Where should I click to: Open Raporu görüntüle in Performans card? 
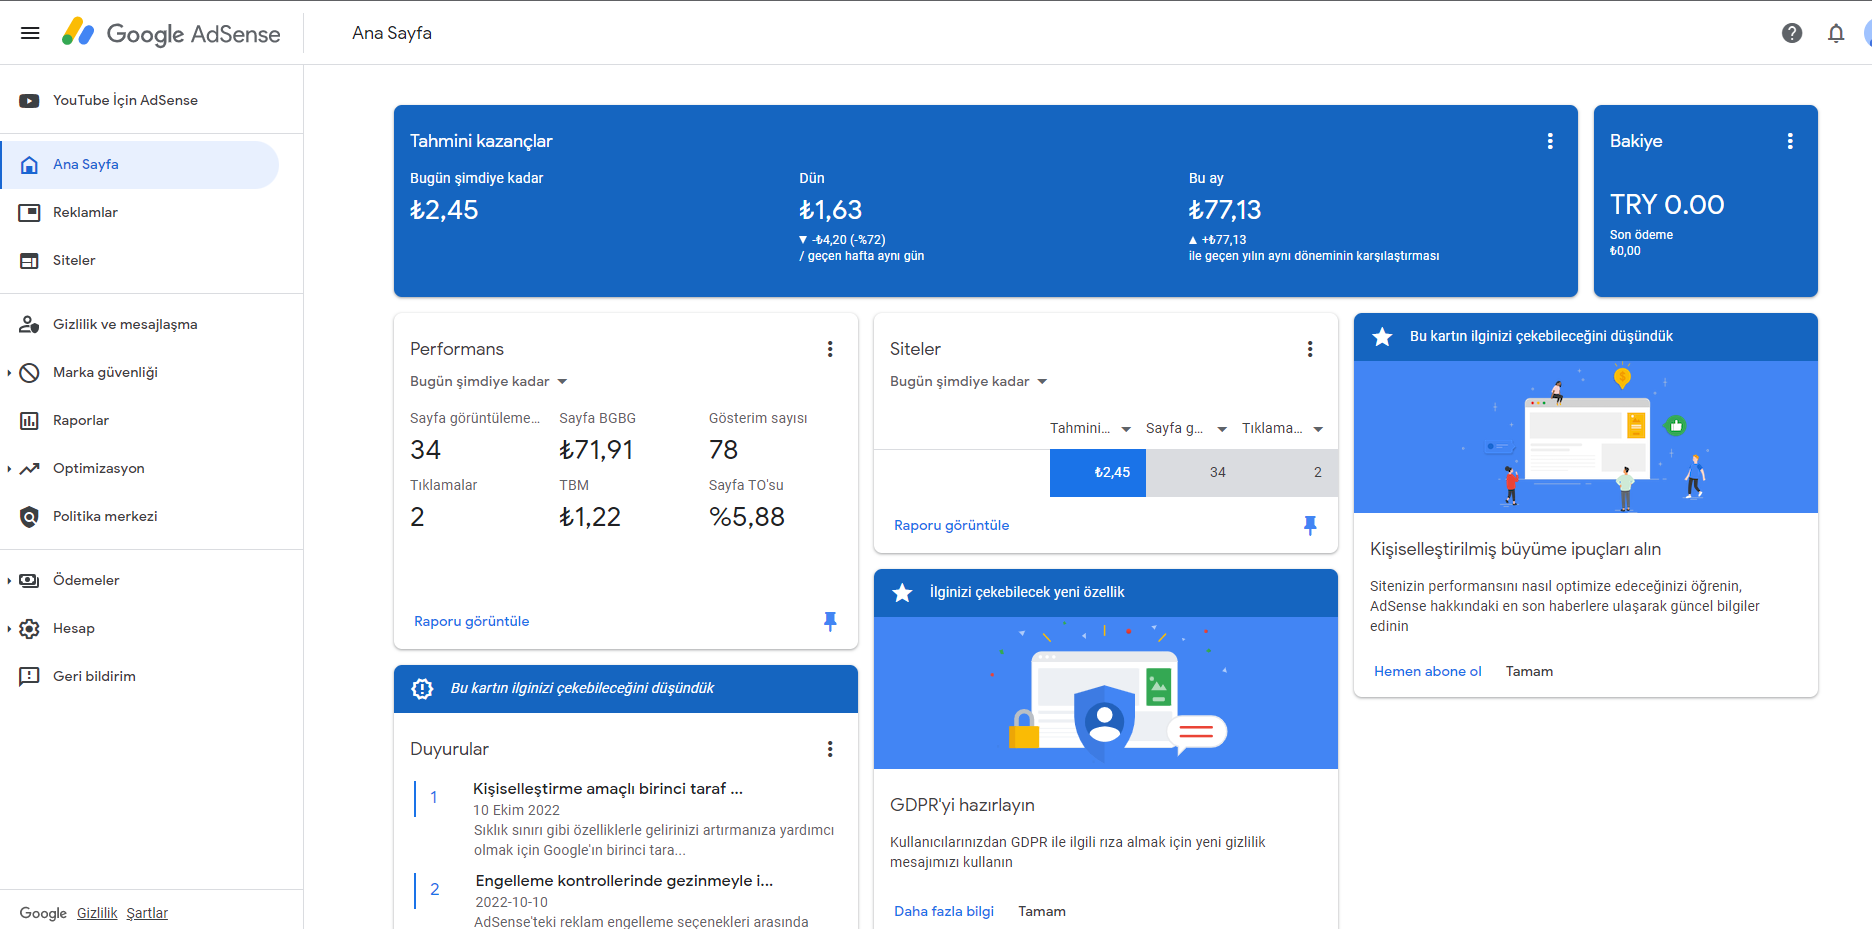[x=472, y=621]
